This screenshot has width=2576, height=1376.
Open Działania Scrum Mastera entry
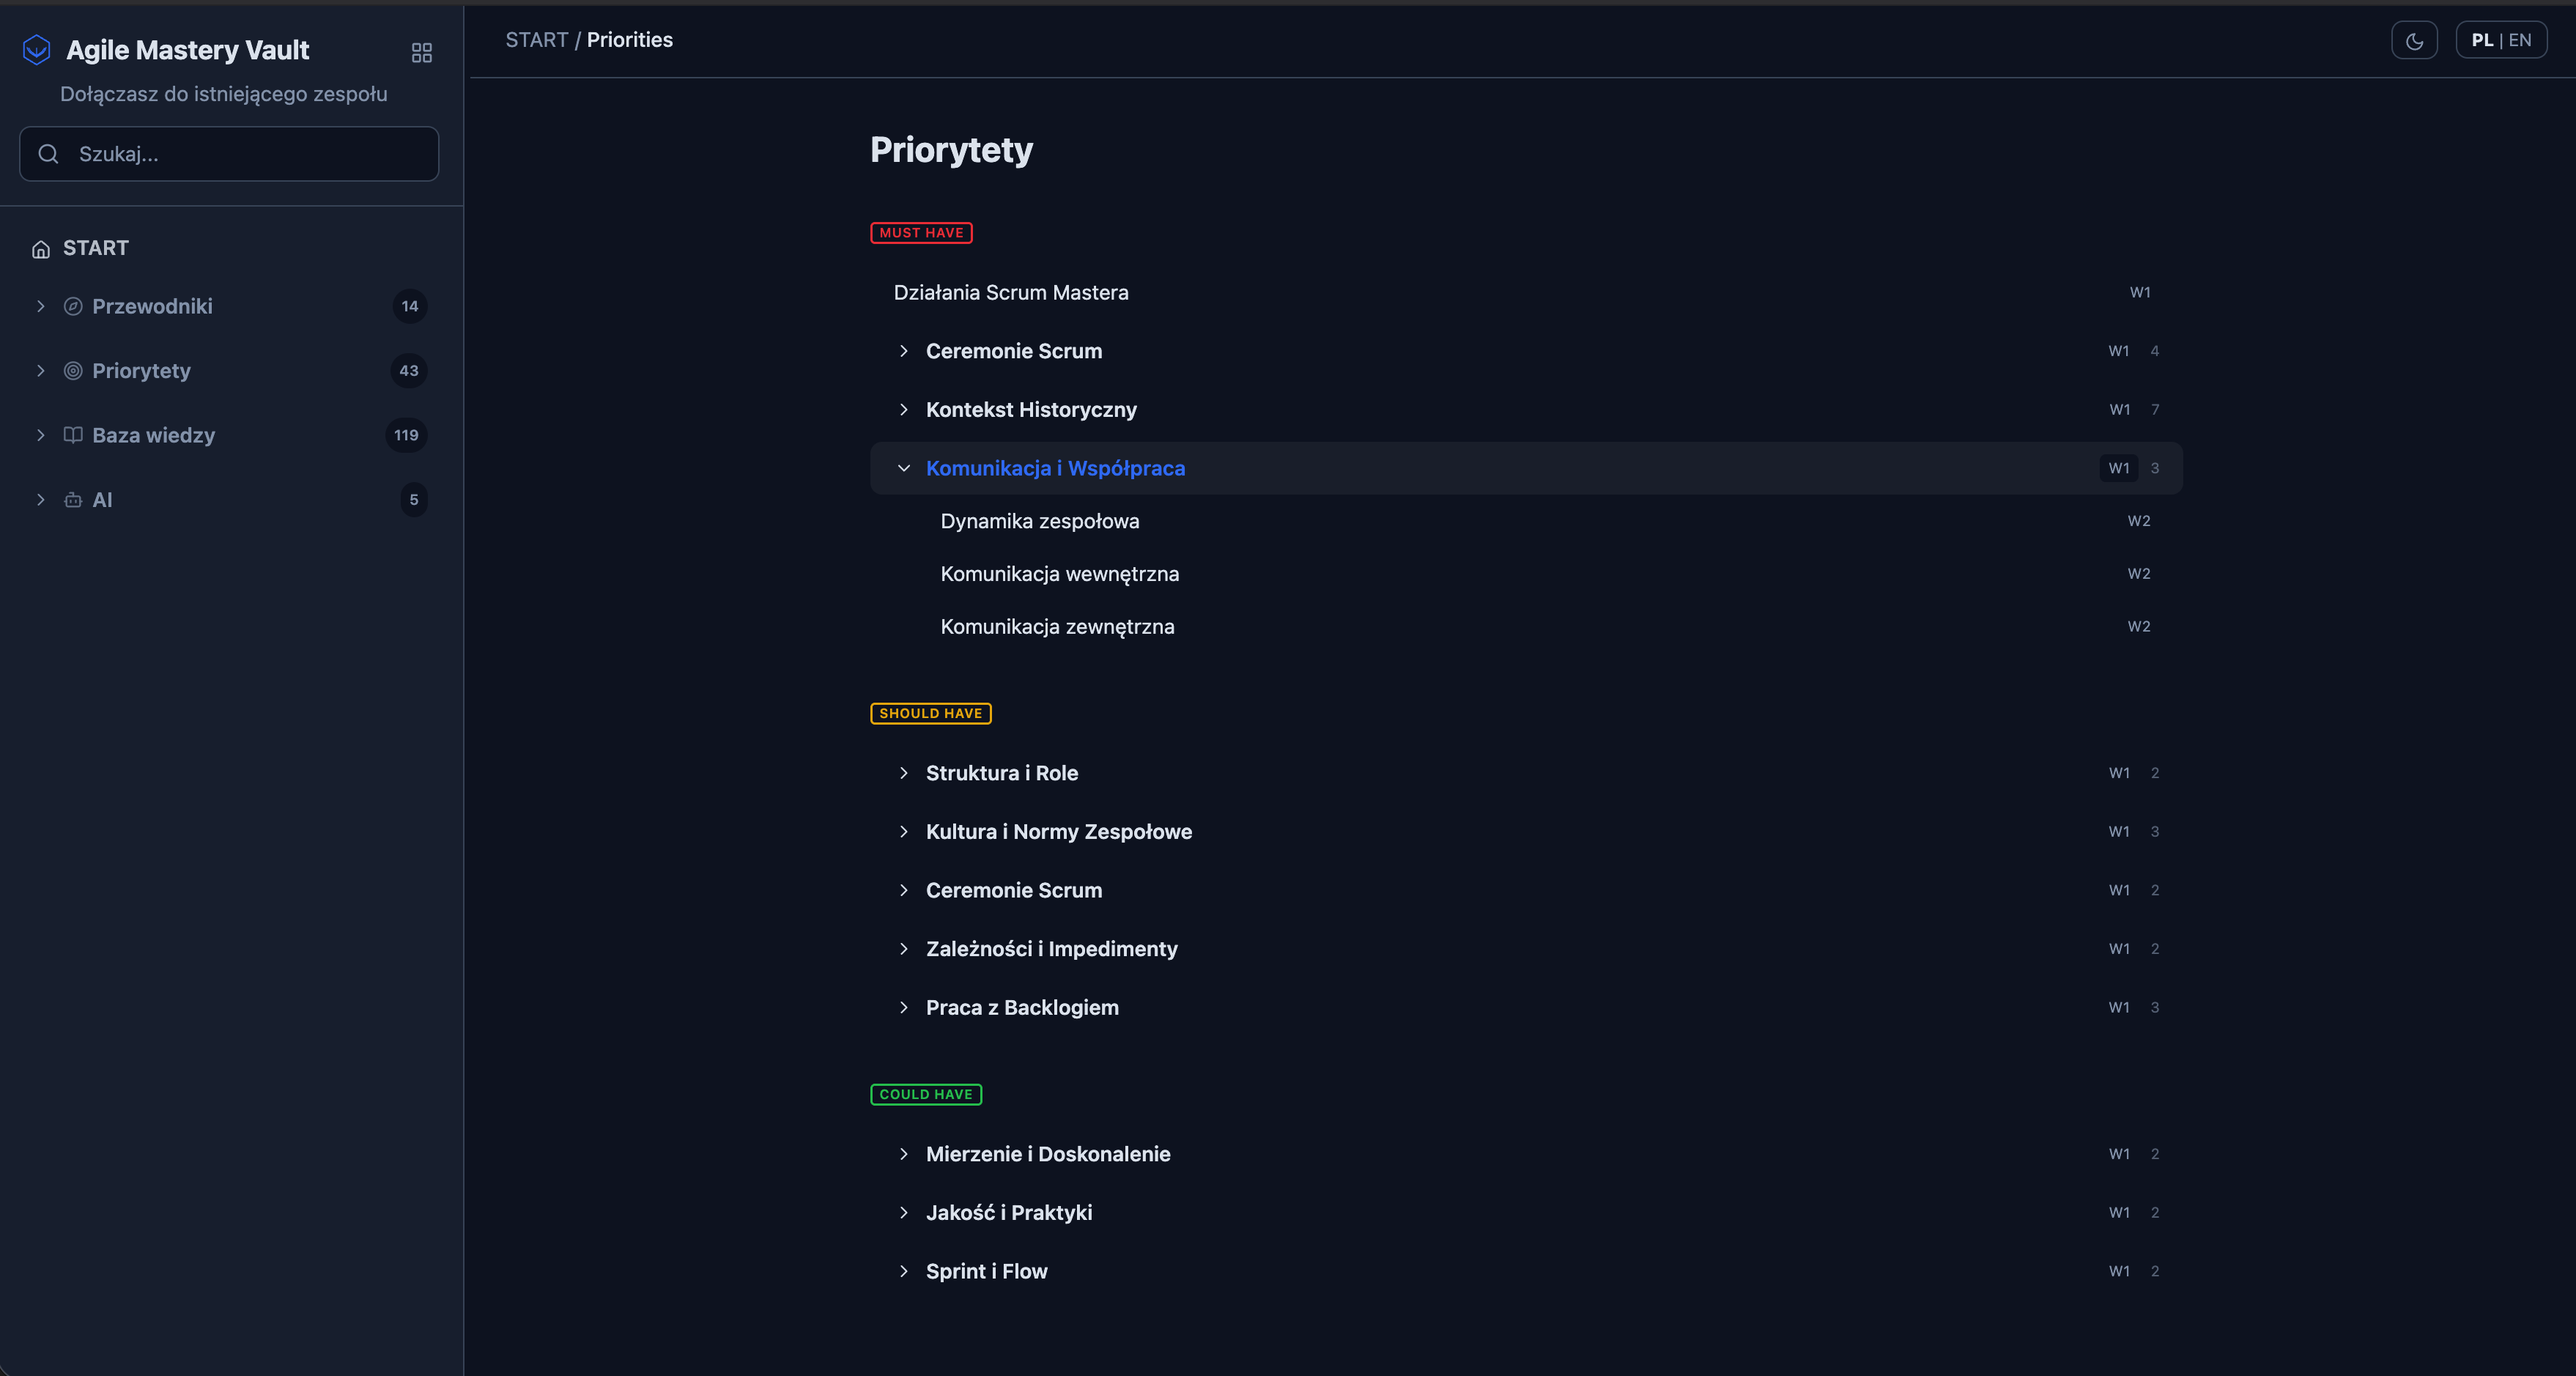pos(1010,293)
